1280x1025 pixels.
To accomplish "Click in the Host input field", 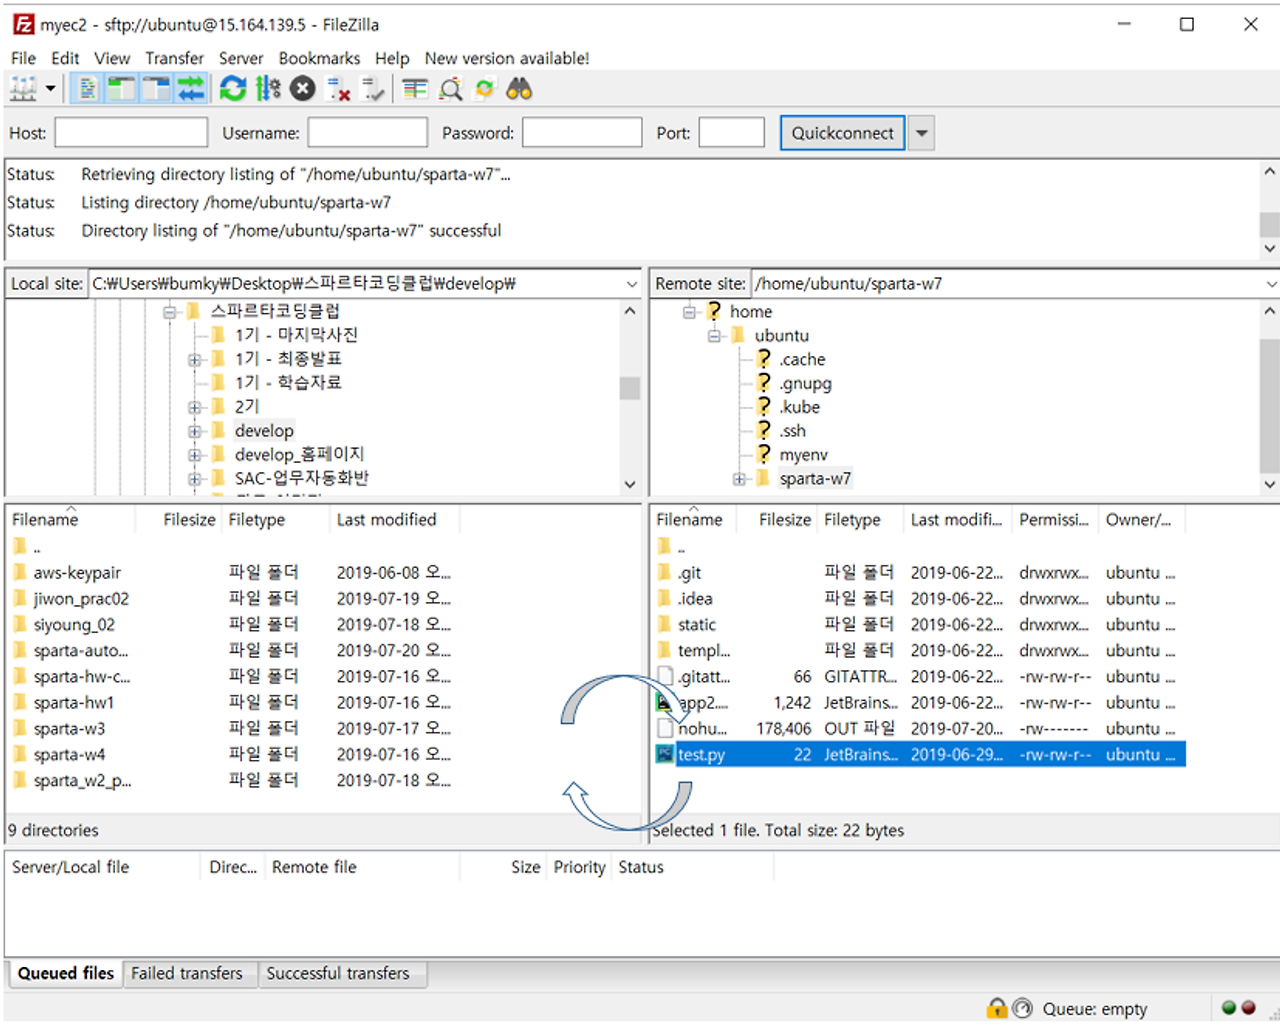I will [x=131, y=132].
